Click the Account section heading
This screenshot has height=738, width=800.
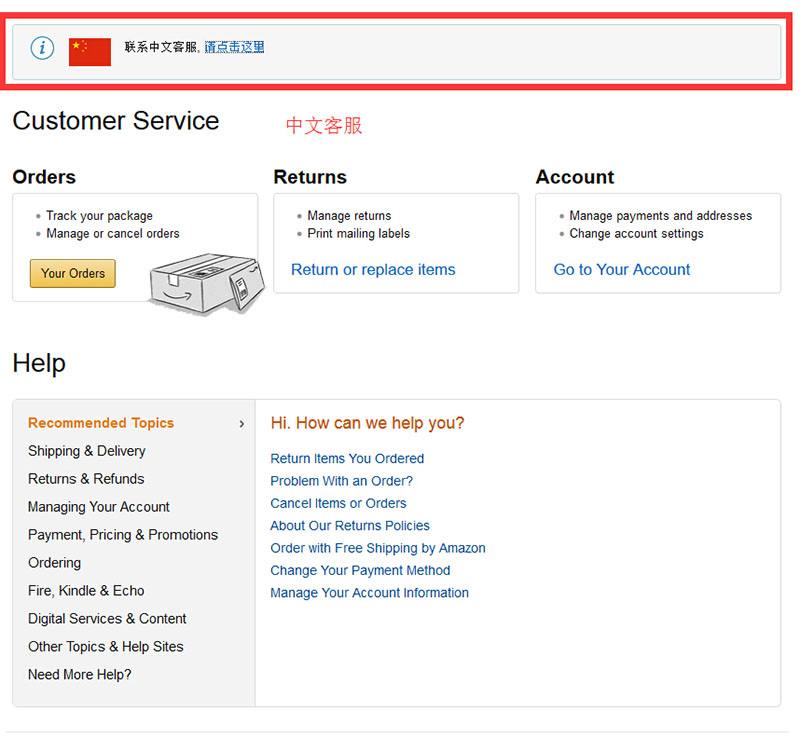(x=575, y=177)
